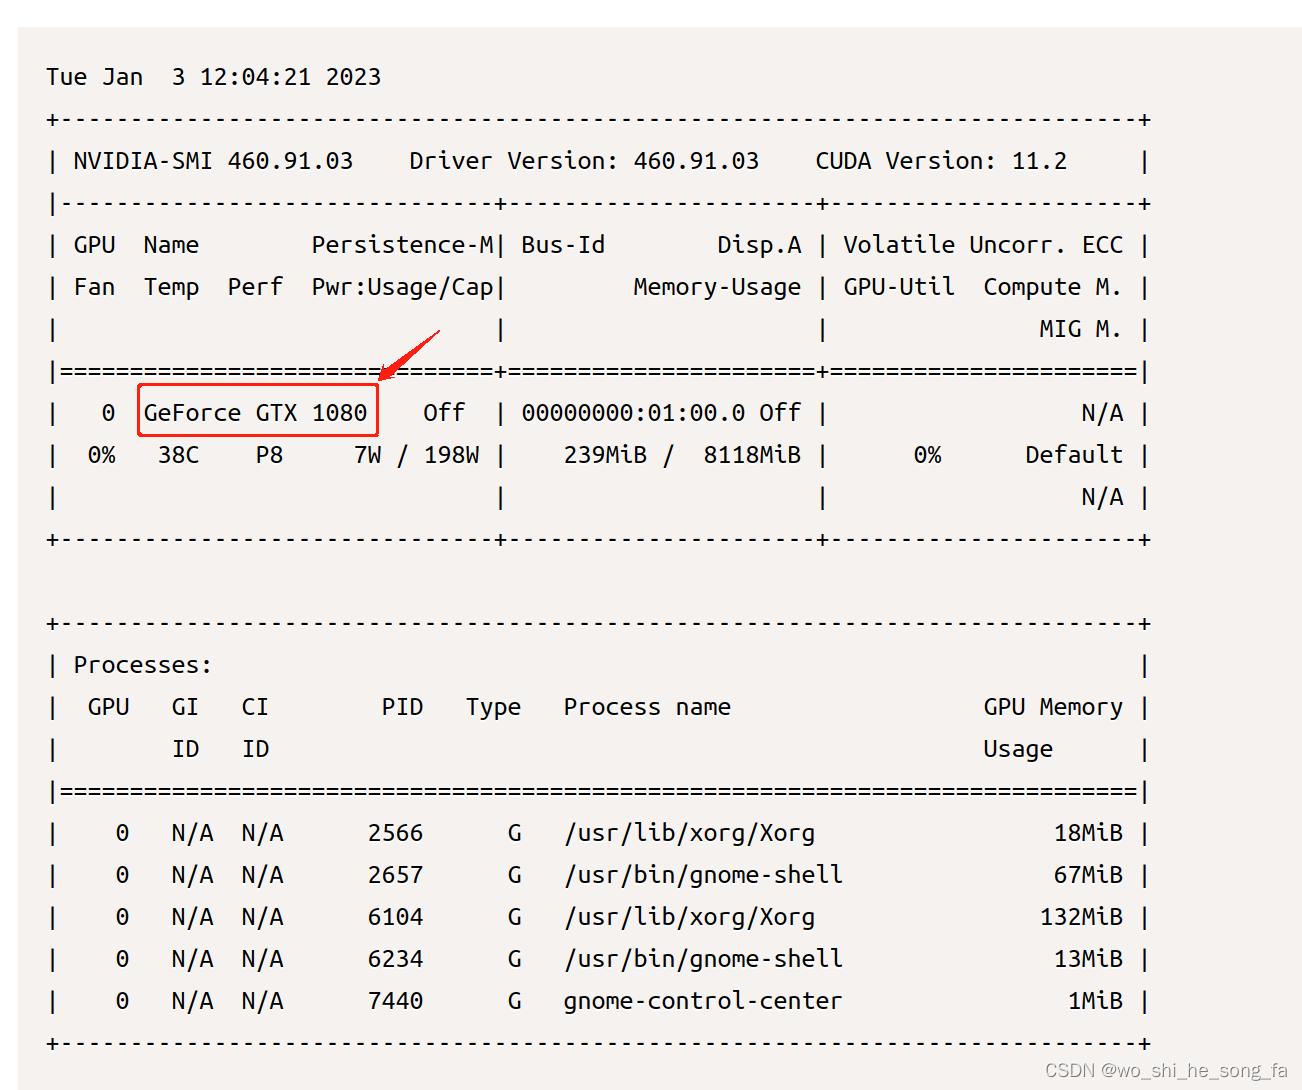Click the GeForce GTX 1080 GPU name
The width and height of the screenshot is (1302, 1090).
256,413
